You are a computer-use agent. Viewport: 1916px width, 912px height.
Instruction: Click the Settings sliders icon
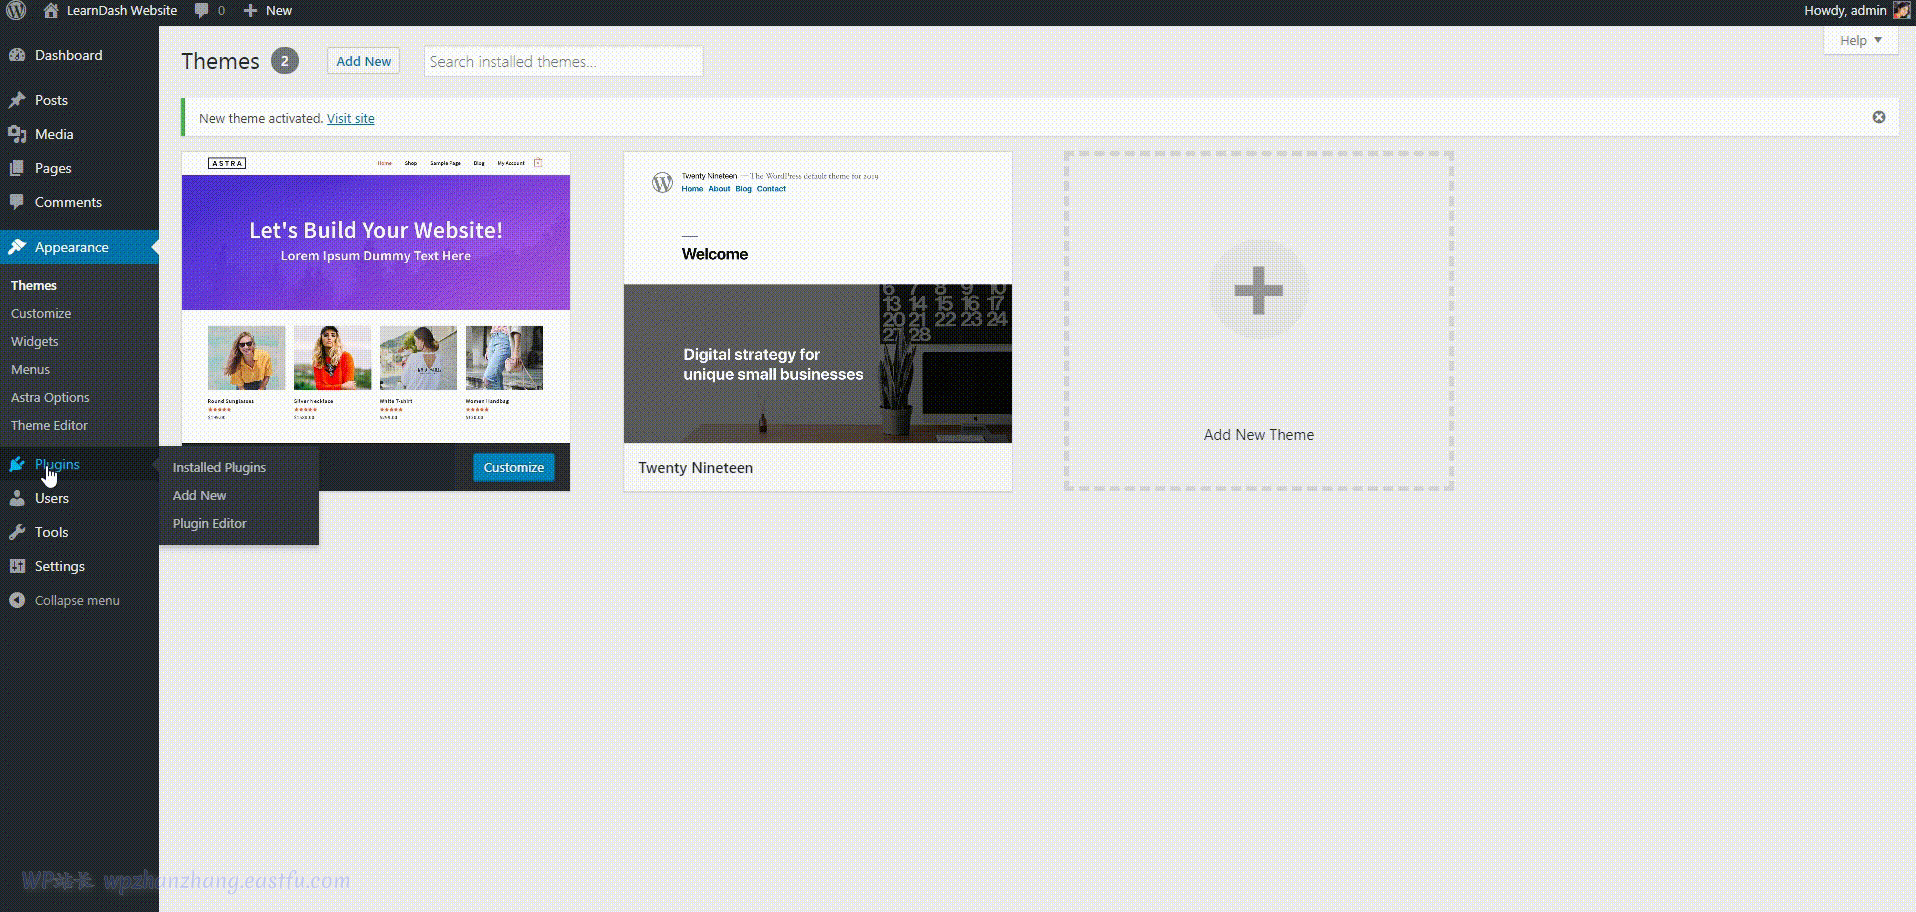point(17,566)
